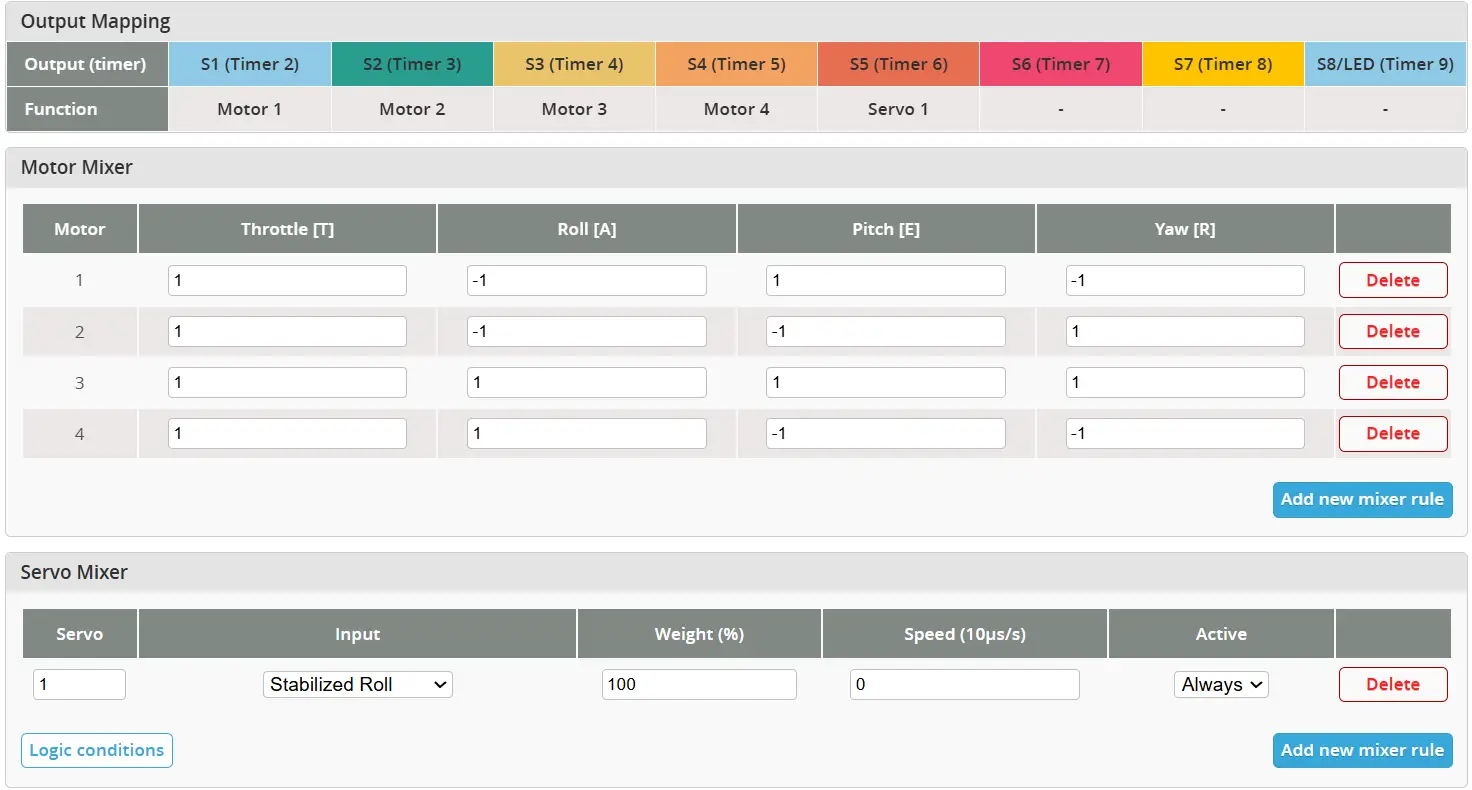
Task: Open Logic conditions
Action: [x=97, y=750]
